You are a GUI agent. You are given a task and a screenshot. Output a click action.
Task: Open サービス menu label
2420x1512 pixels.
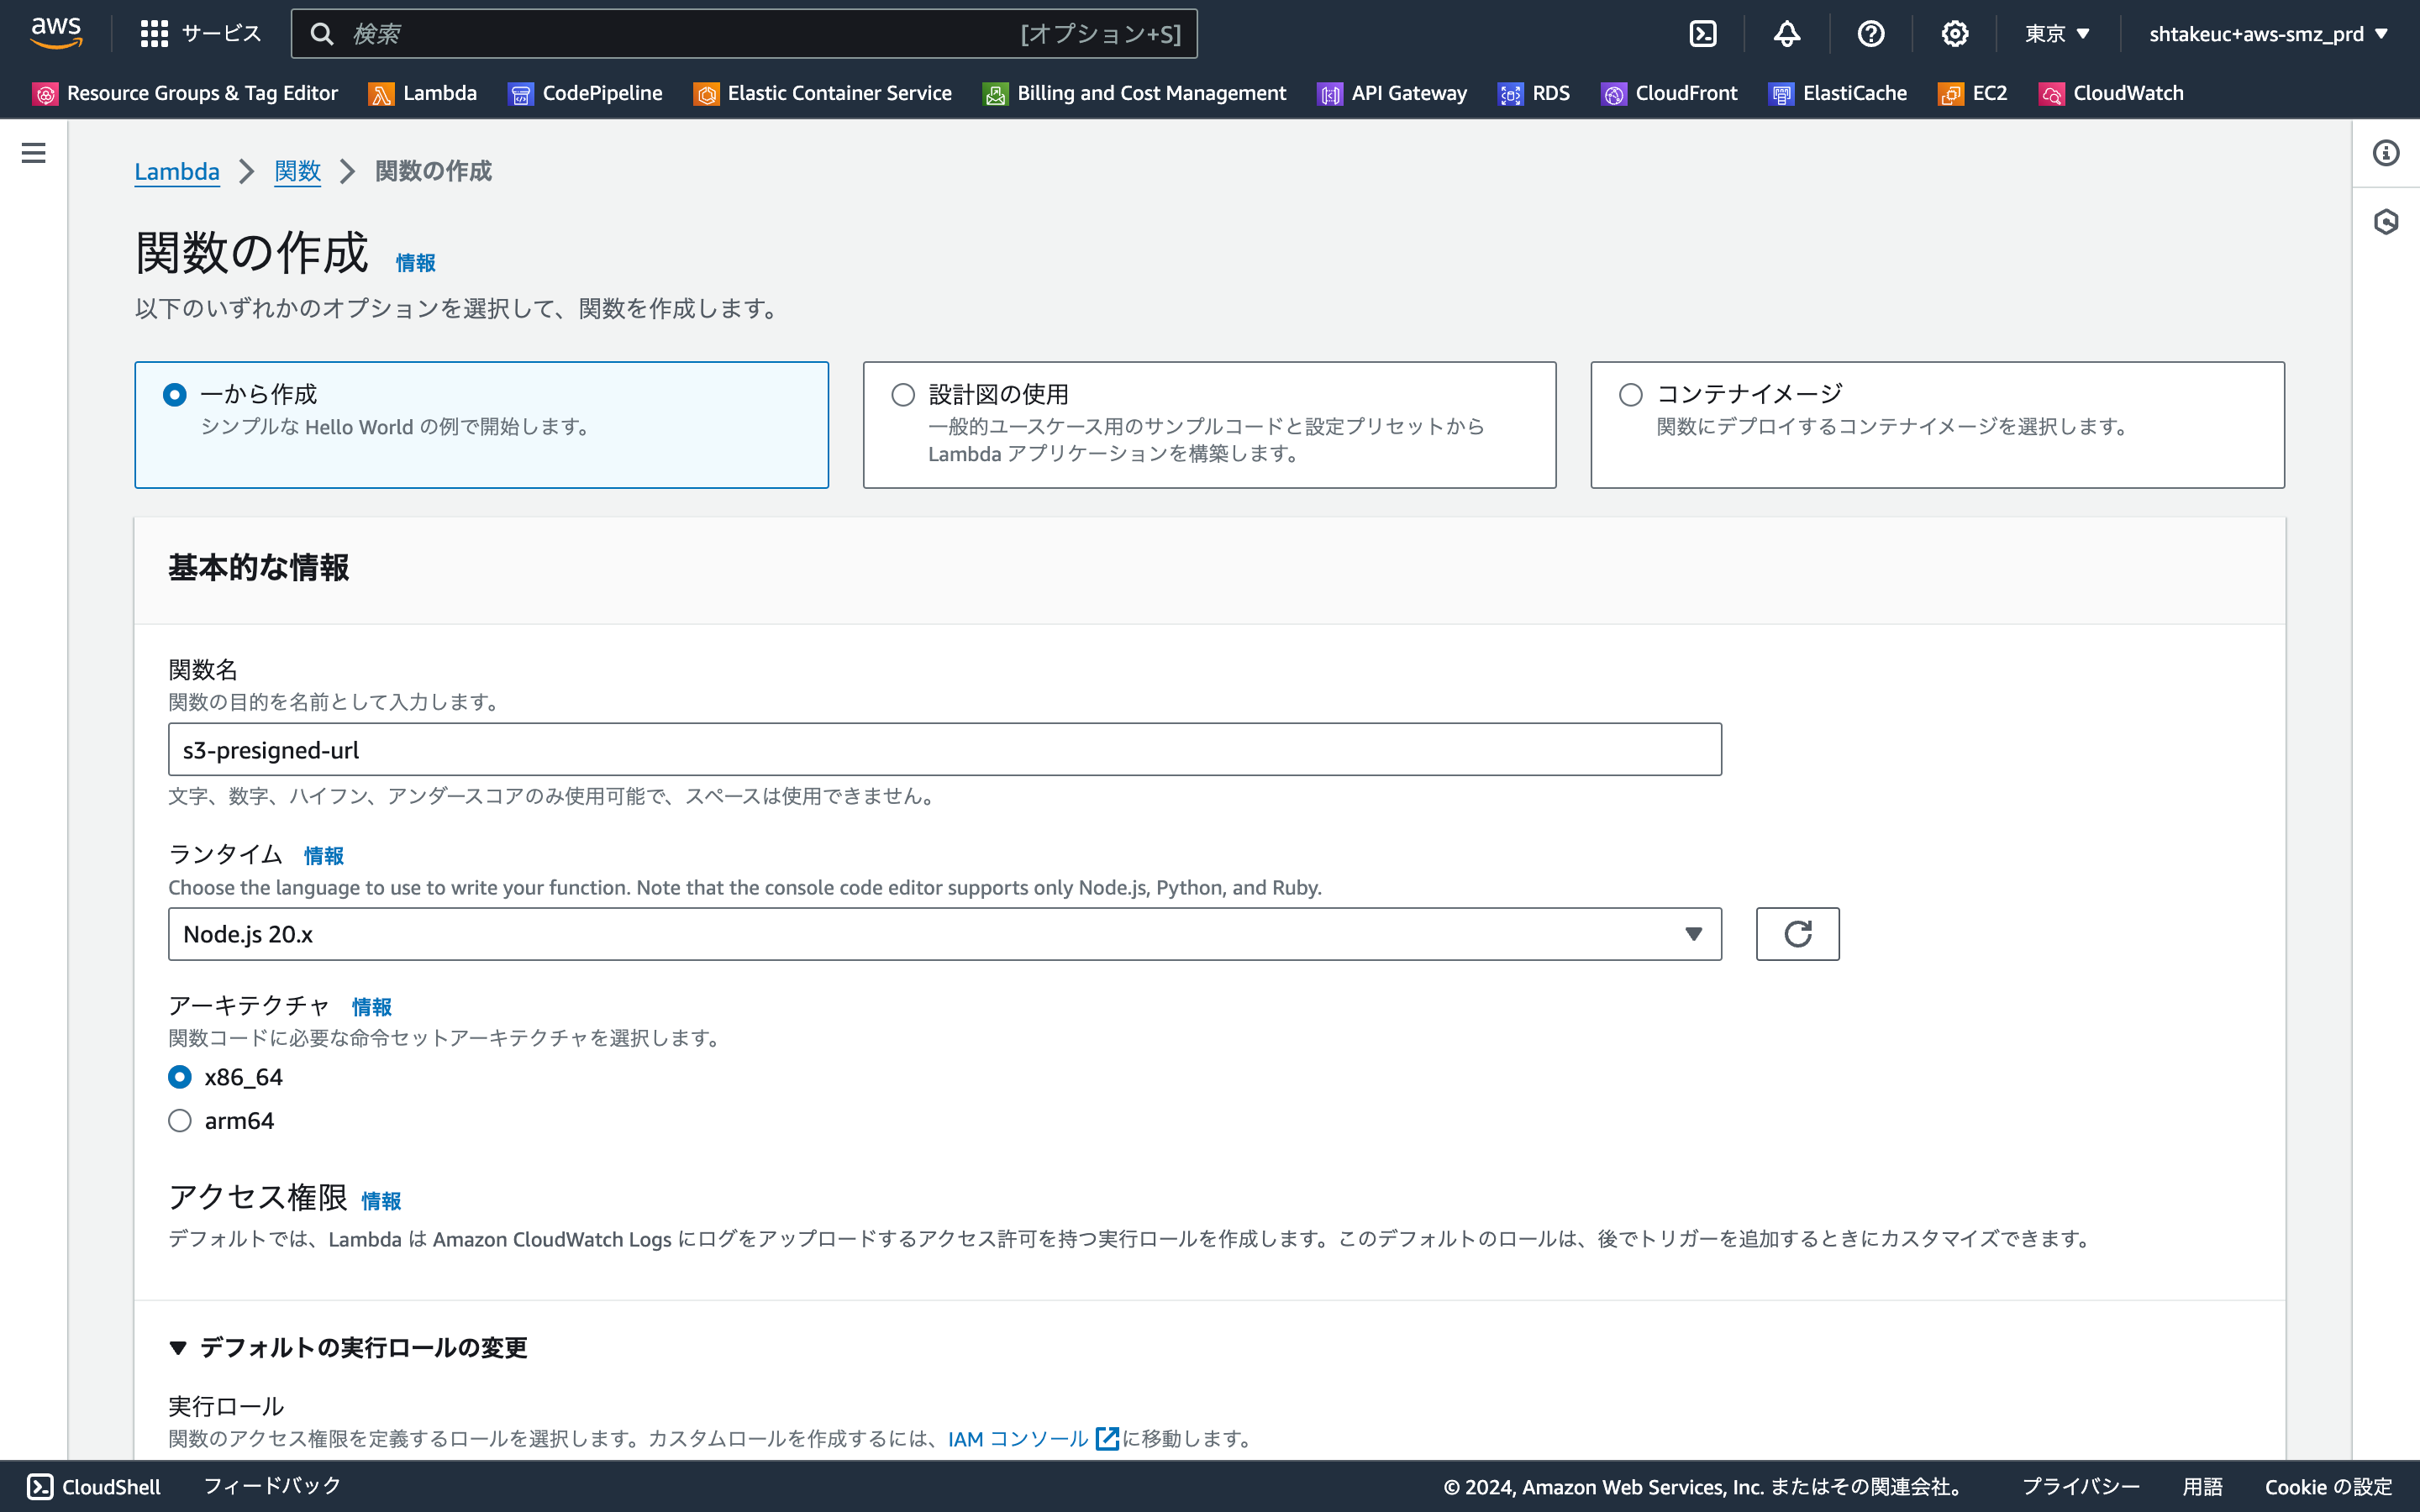tap(221, 34)
